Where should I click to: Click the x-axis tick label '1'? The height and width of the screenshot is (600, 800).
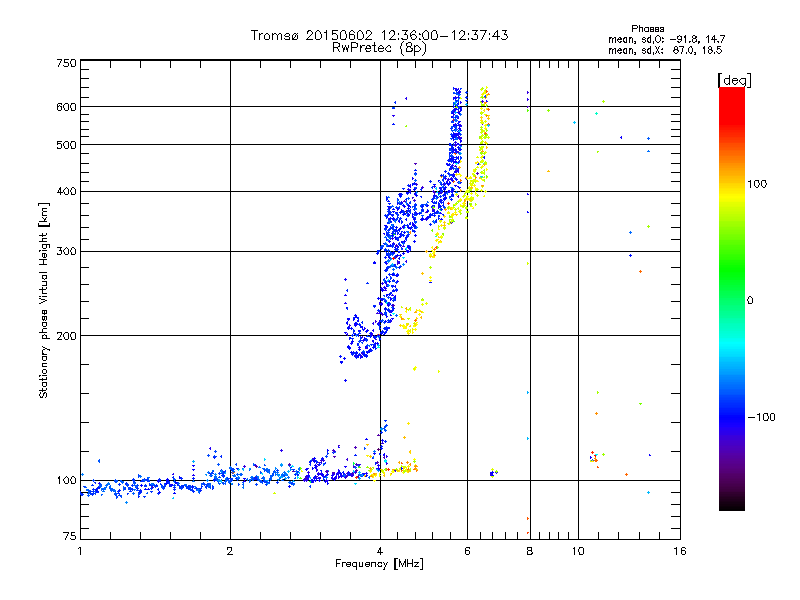80,551
